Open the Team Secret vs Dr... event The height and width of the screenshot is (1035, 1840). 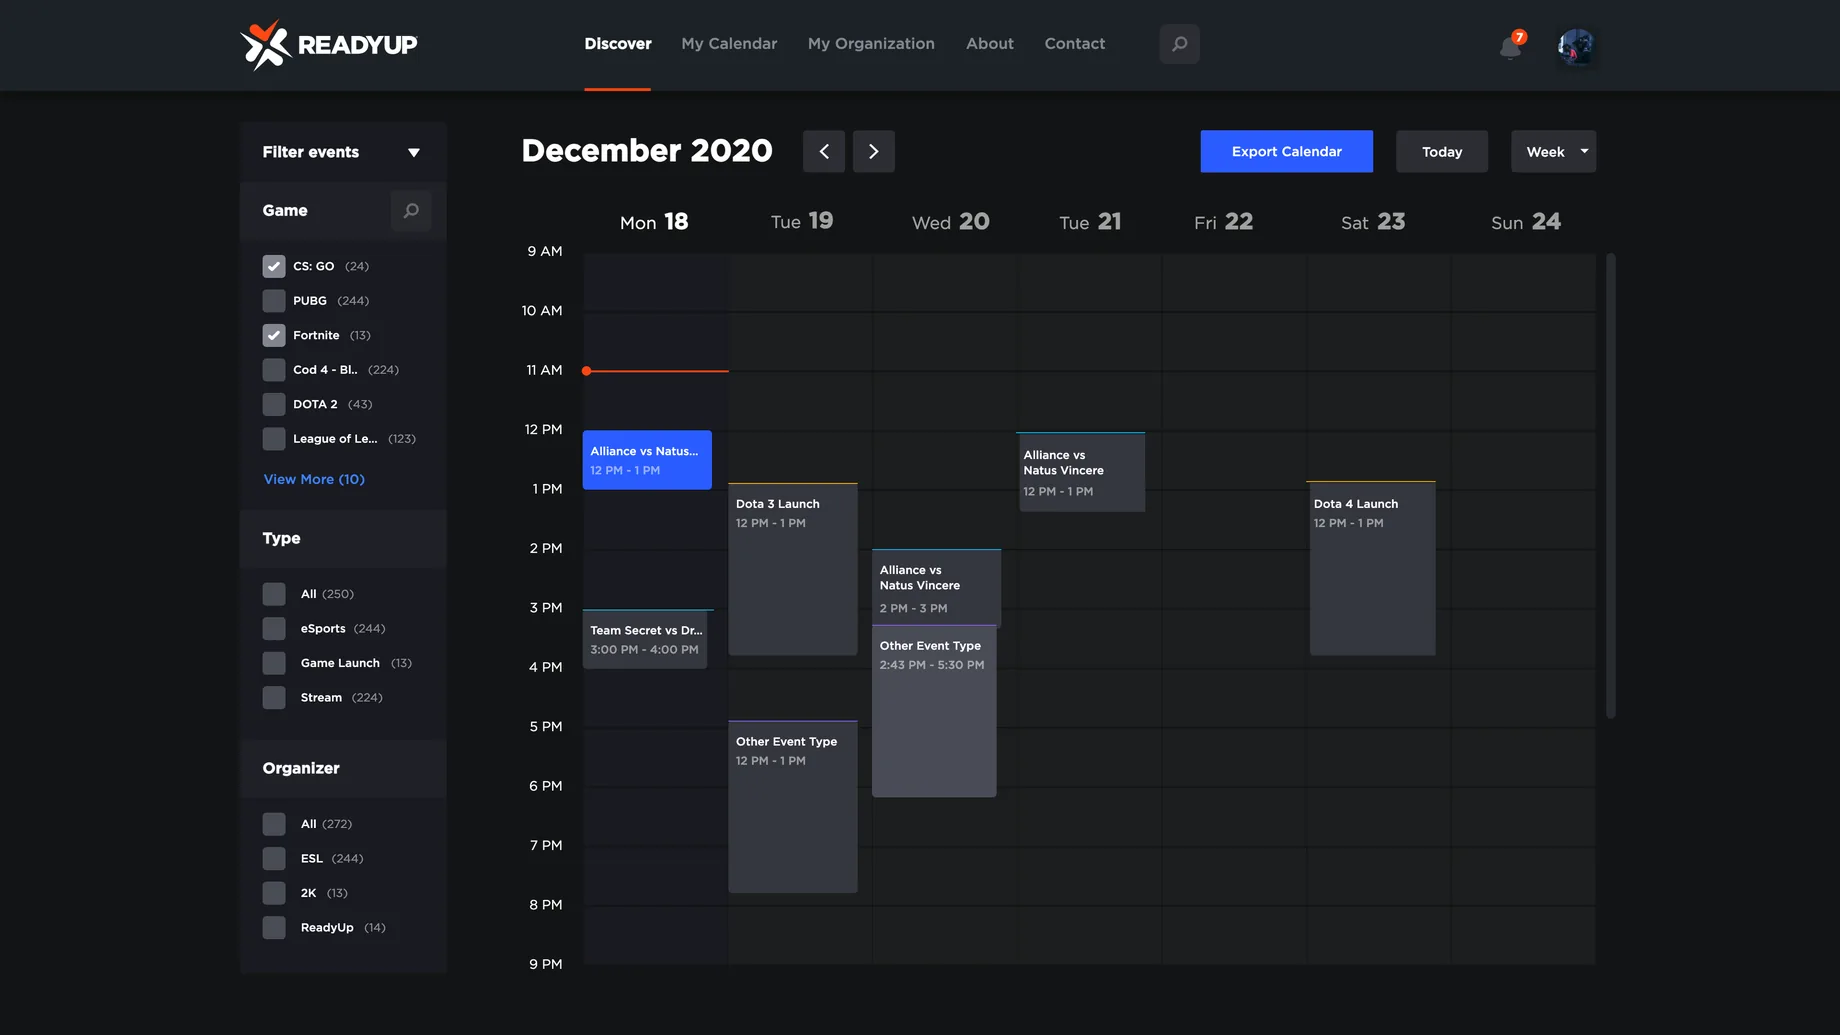[x=645, y=639]
